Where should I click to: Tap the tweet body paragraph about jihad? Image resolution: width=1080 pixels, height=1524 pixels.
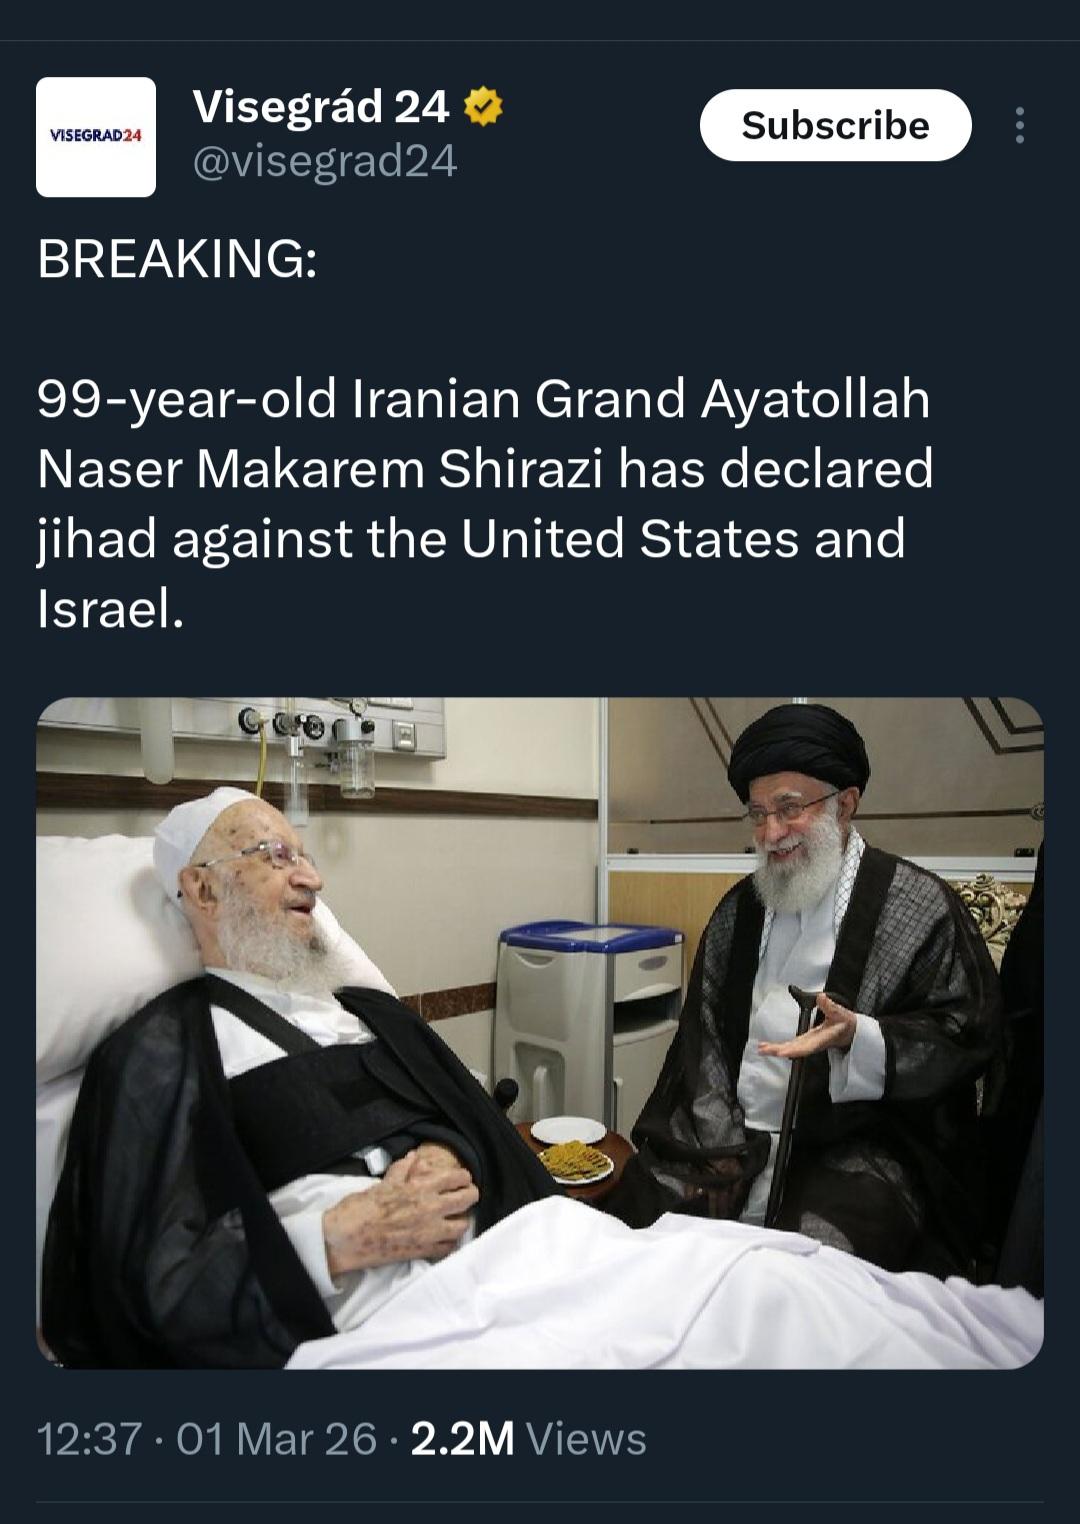(x=485, y=503)
